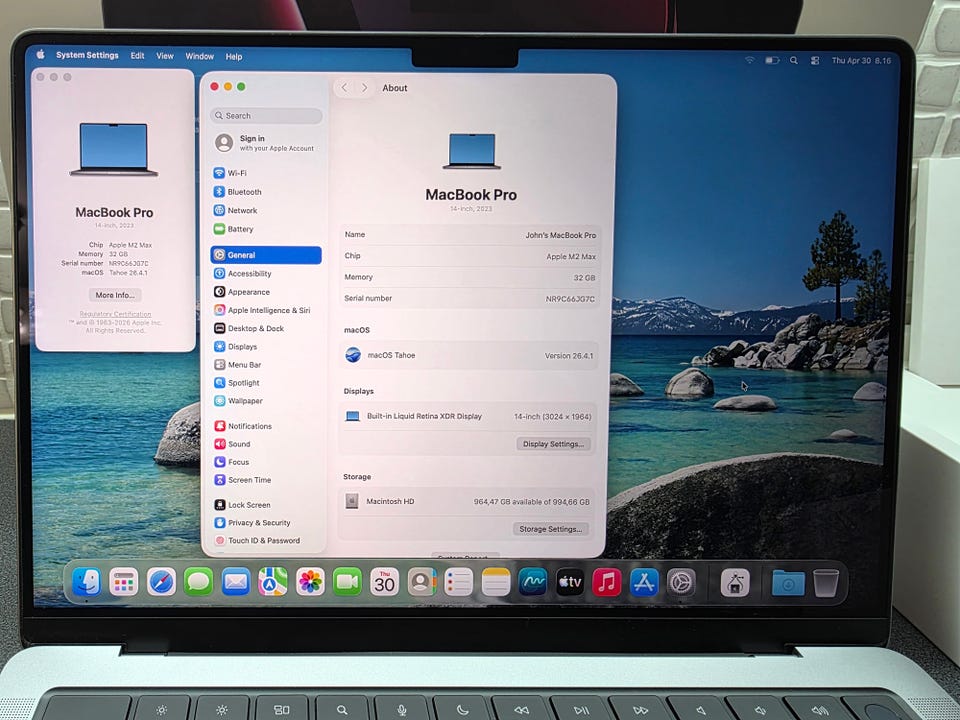Open the Window menu
The image size is (960, 720).
pyautogui.click(x=200, y=56)
